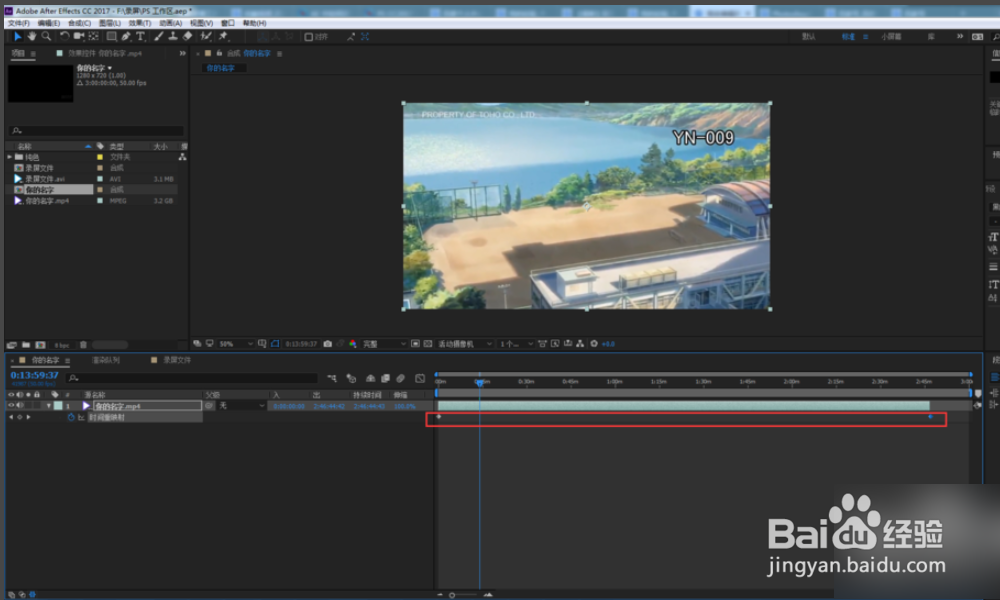Click the show channel RGB icon
The height and width of the screenshot is (600, 1000).
pos(353,344)
